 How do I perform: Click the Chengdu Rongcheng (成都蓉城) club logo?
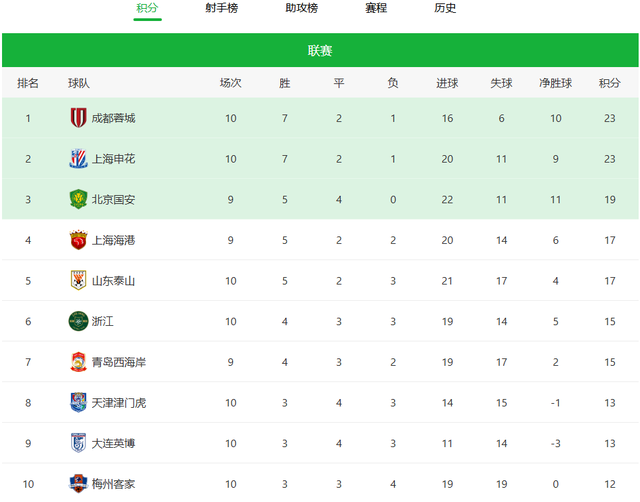point(78,118)
